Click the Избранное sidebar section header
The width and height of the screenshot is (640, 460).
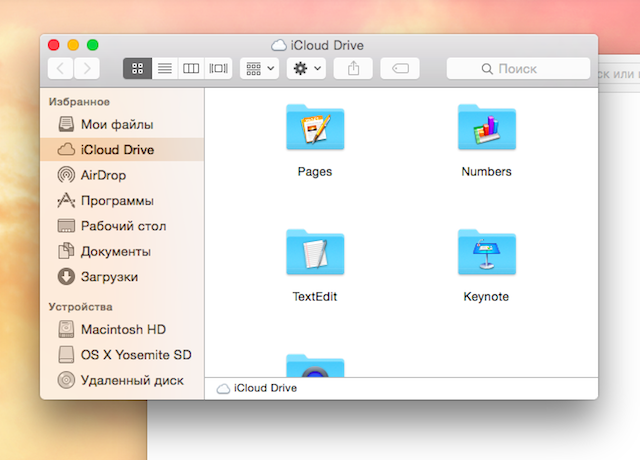click(x=79, y=102)
